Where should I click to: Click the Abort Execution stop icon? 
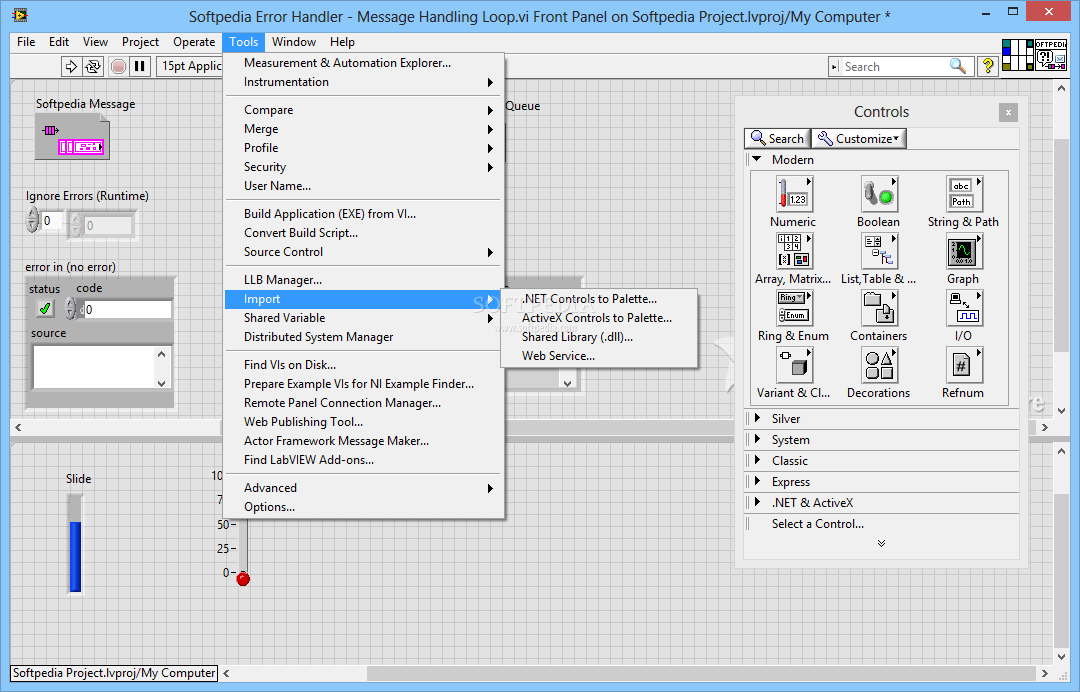coord(118,66)
